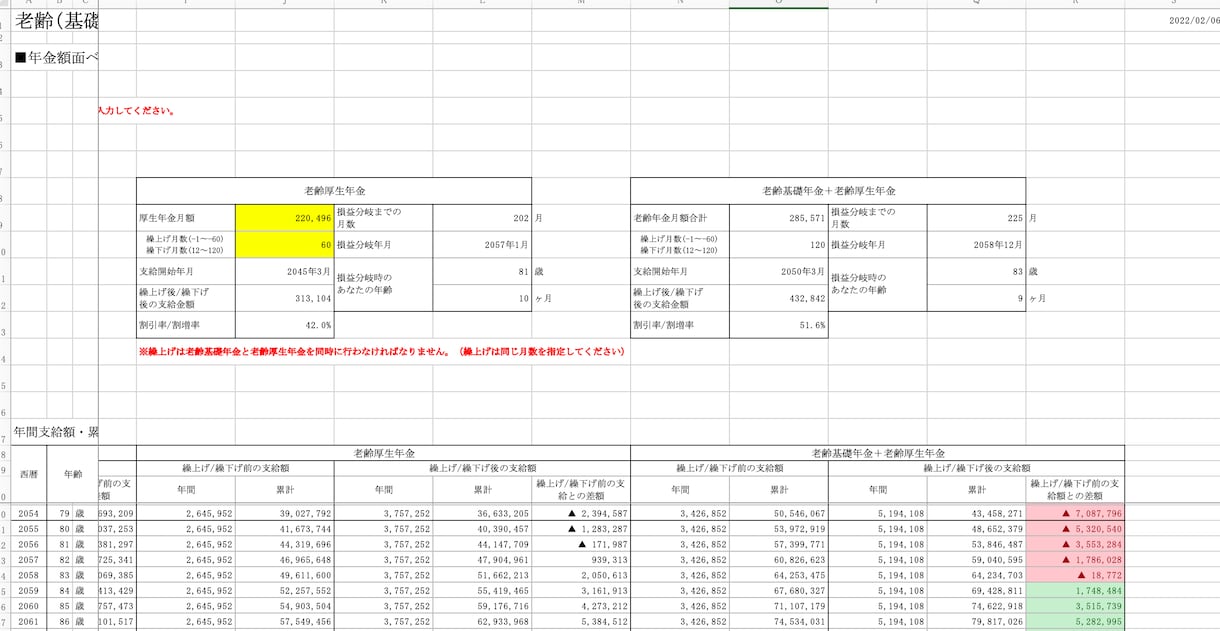Select the date cell 2022/02/06
Screen dimensions: 1220x631
(1193, 20)
